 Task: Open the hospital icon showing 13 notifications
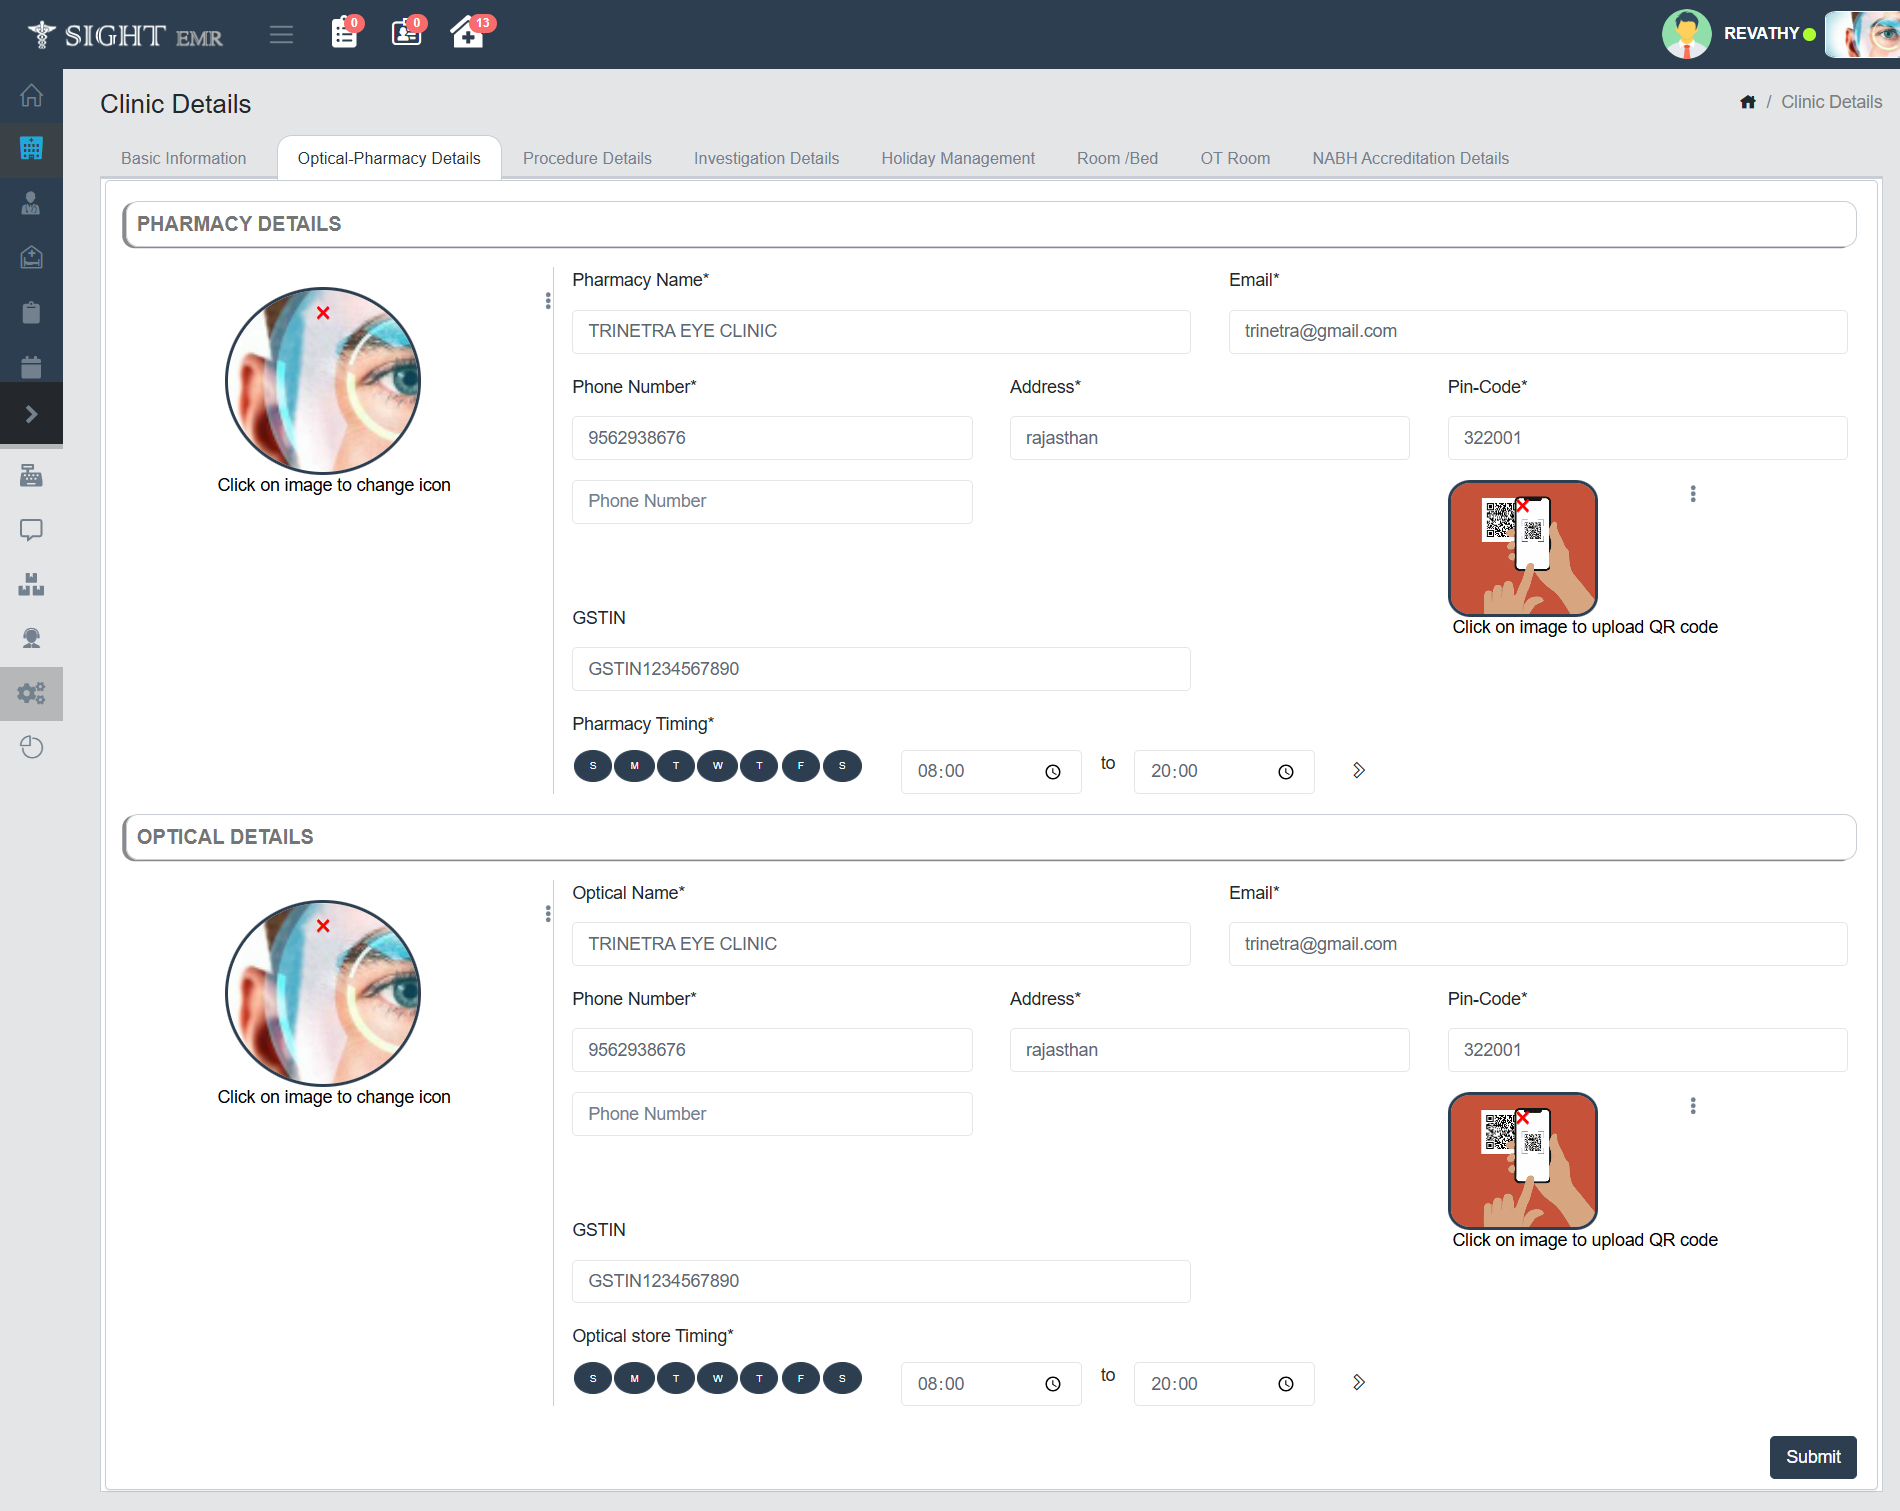tap(468, 33)
